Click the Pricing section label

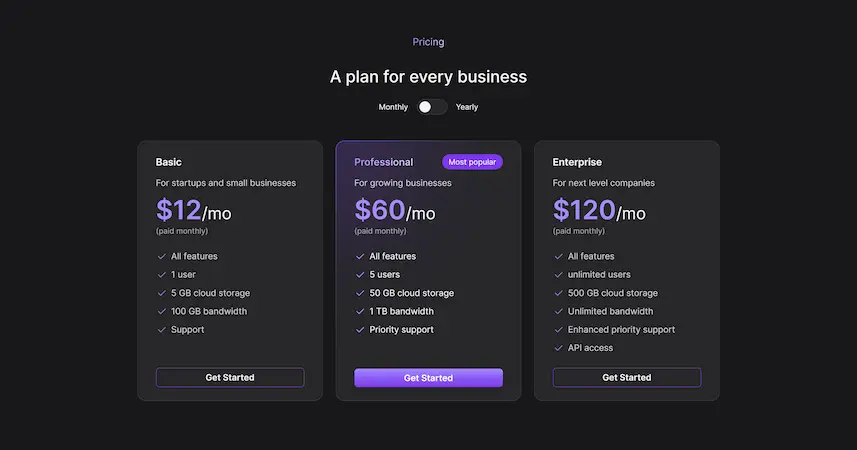pyautogui.click(x=428, y=42)
